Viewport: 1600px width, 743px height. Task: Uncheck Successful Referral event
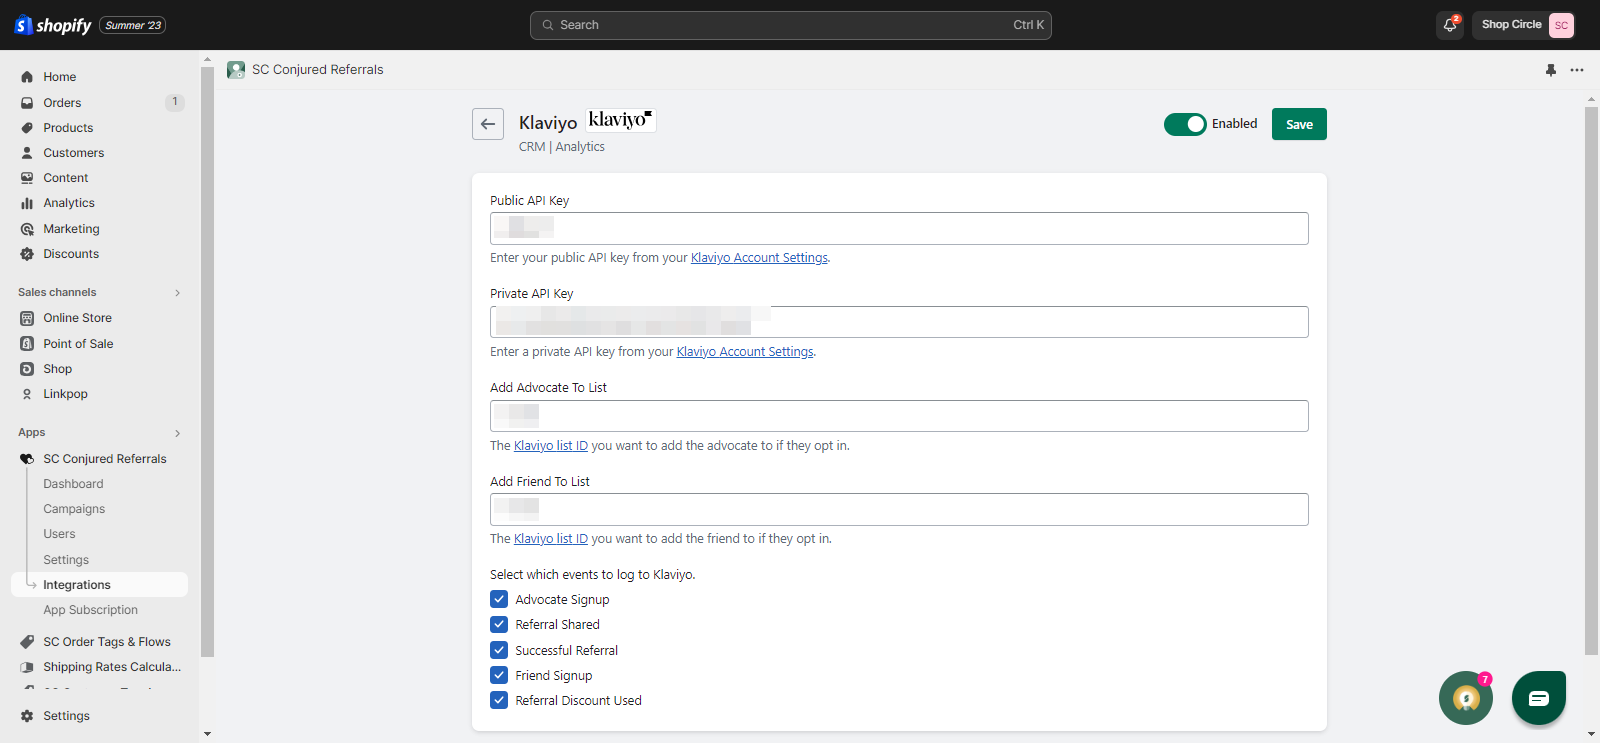point(499,650)
